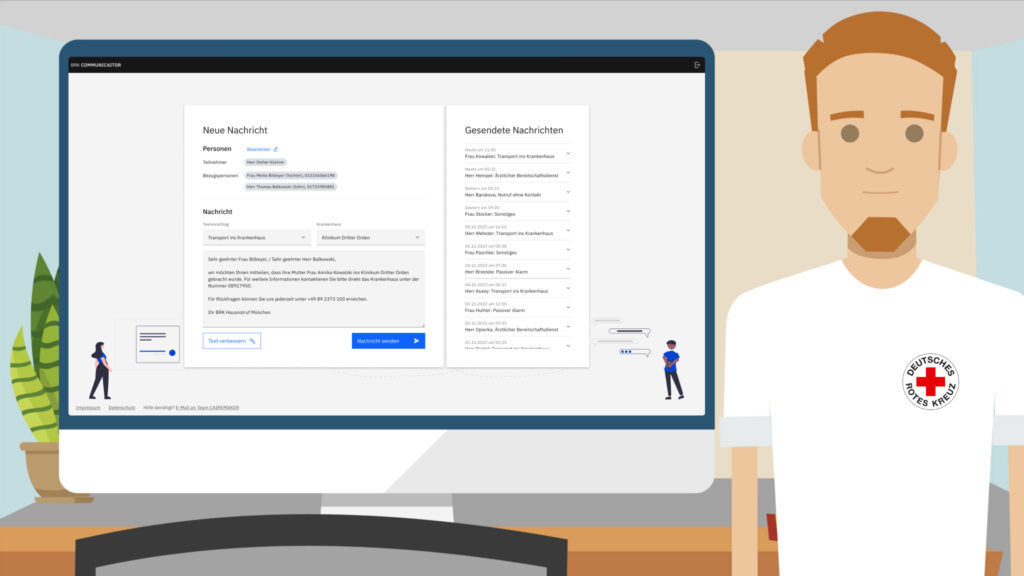Click the Frau Meike Bilbeyer (Tochter) contact chip
The height and width of the screenshot is (576, 1024).
291,176
